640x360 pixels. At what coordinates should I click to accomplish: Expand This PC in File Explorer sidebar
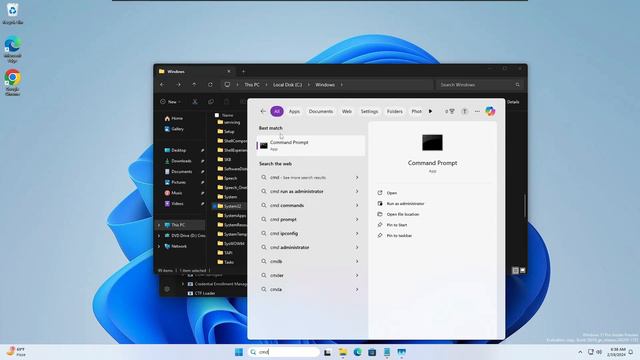pyautogui.click(x=159, y=225)
